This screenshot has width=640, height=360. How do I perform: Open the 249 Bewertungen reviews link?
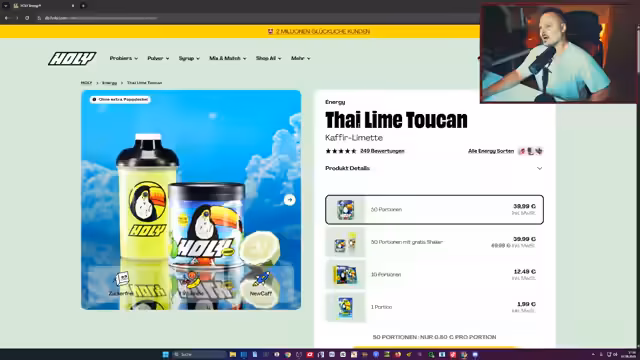(x=382, y=151)
